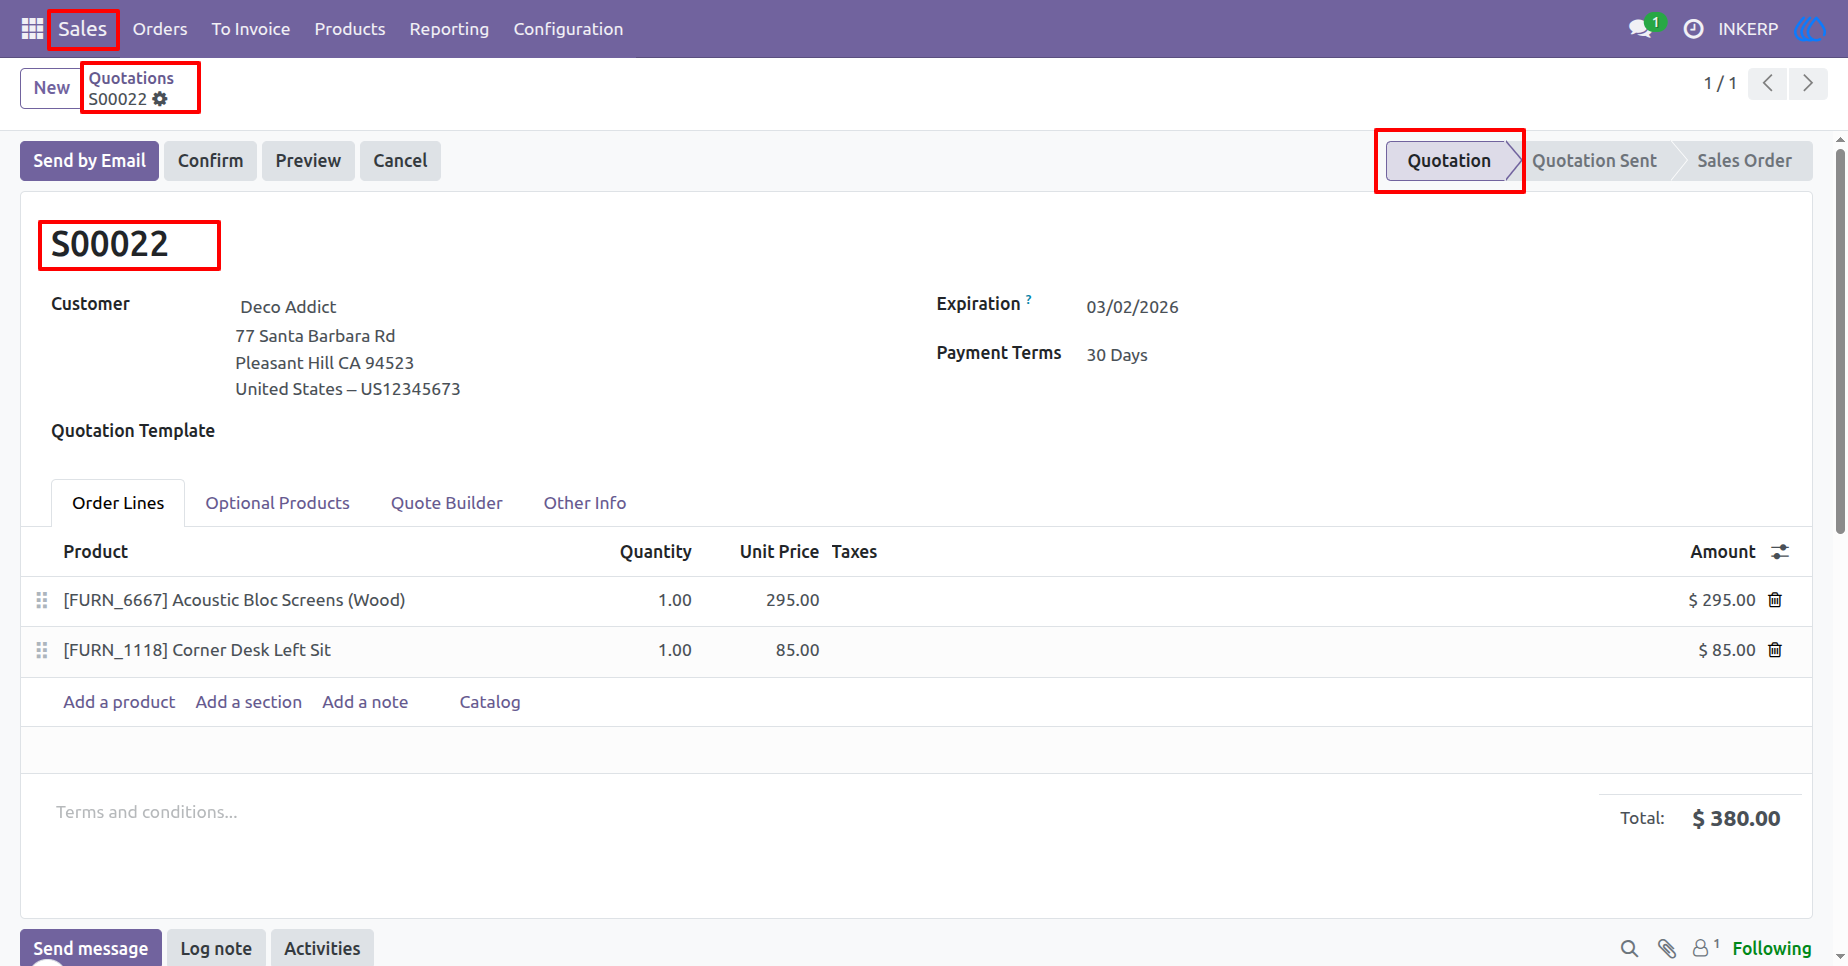Go to previous record arrow
The width and height of the screenshot is (1848, 966).
1768,83
